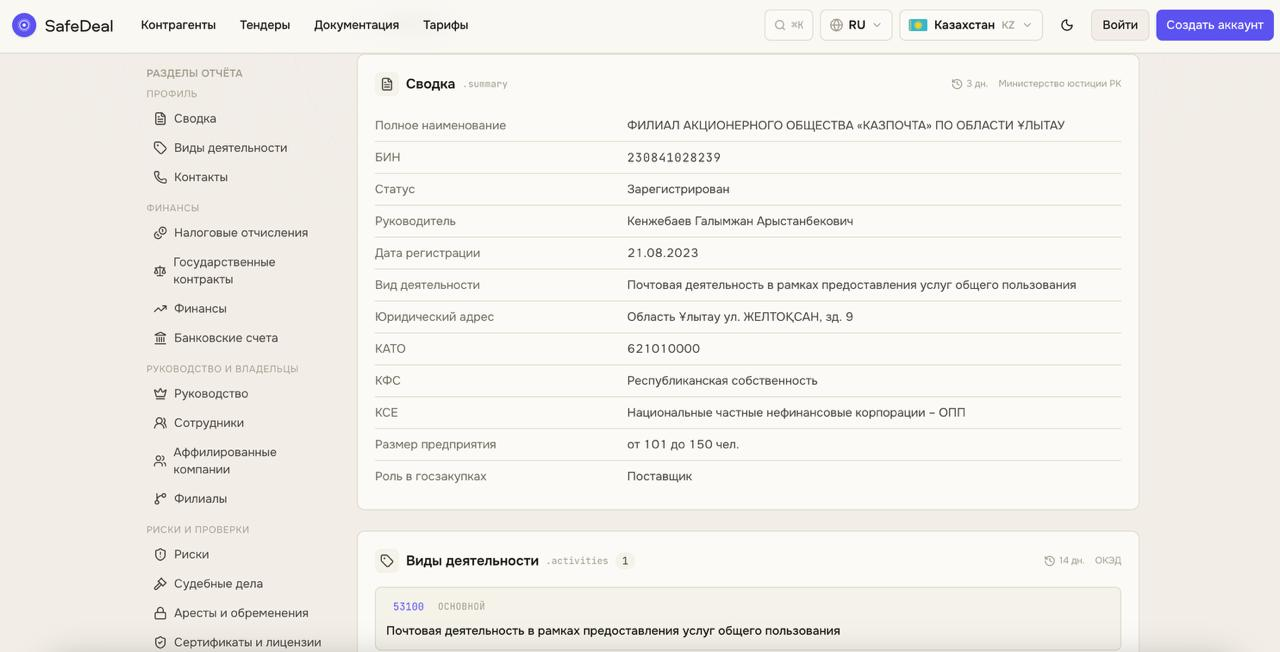Open Риски section in sidebar
This screenshot has width=1280, height=652.
pyautogui.click(x=191, y=554)
